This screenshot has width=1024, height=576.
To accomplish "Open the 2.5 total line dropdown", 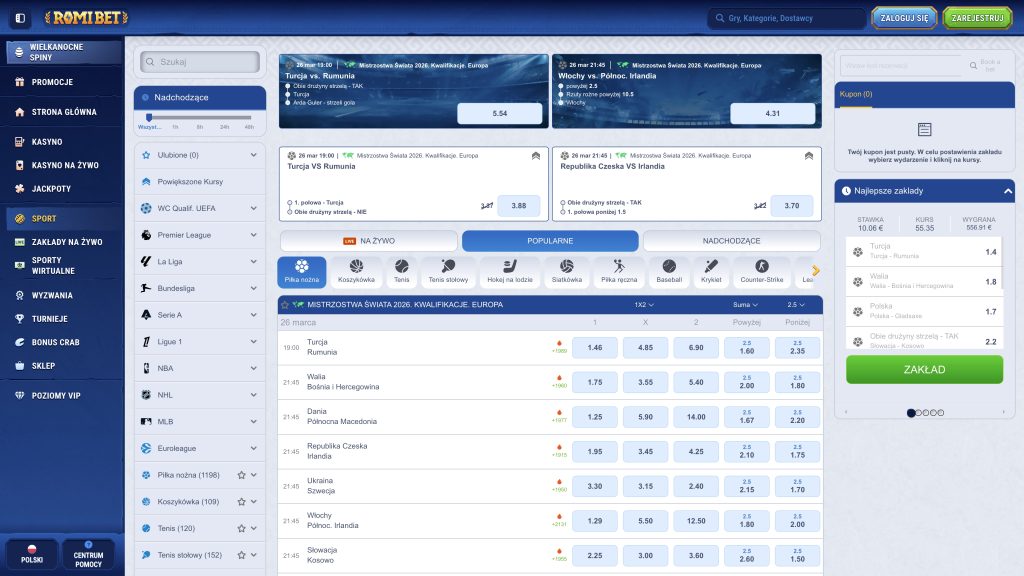I will [796, 305].
